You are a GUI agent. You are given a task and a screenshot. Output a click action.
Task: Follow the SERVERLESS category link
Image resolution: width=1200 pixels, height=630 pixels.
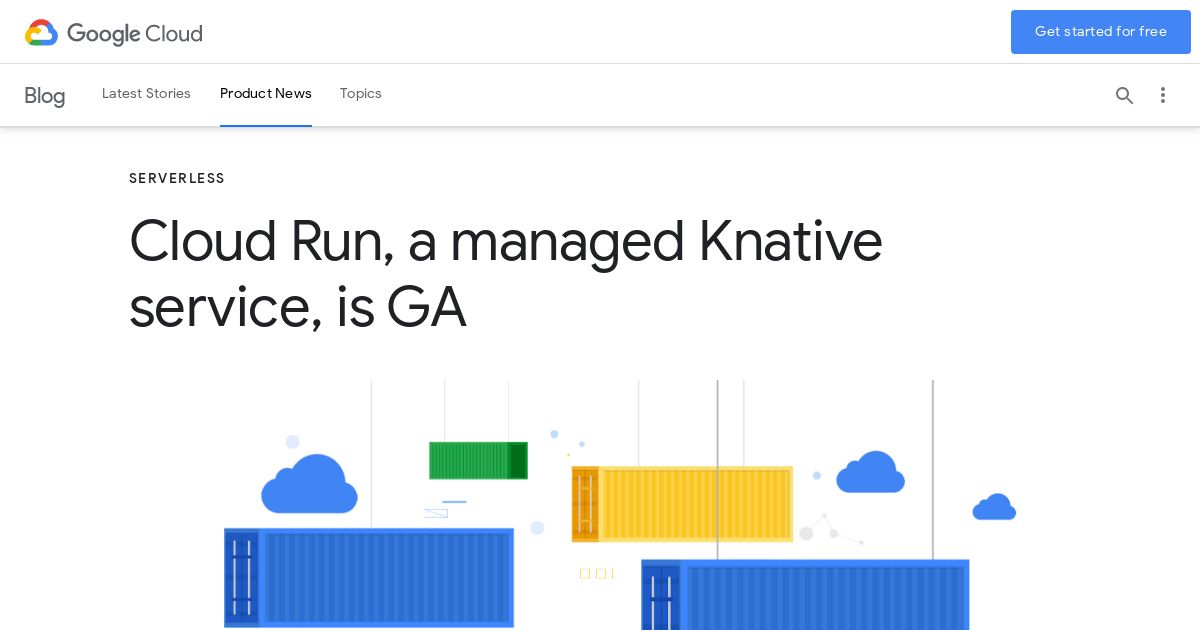[x=177, y=179]
